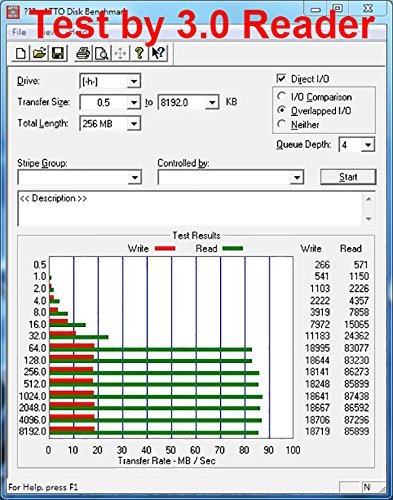Click the 8192.0 row label in chart

pyautogui.click(x=32, y=431)
